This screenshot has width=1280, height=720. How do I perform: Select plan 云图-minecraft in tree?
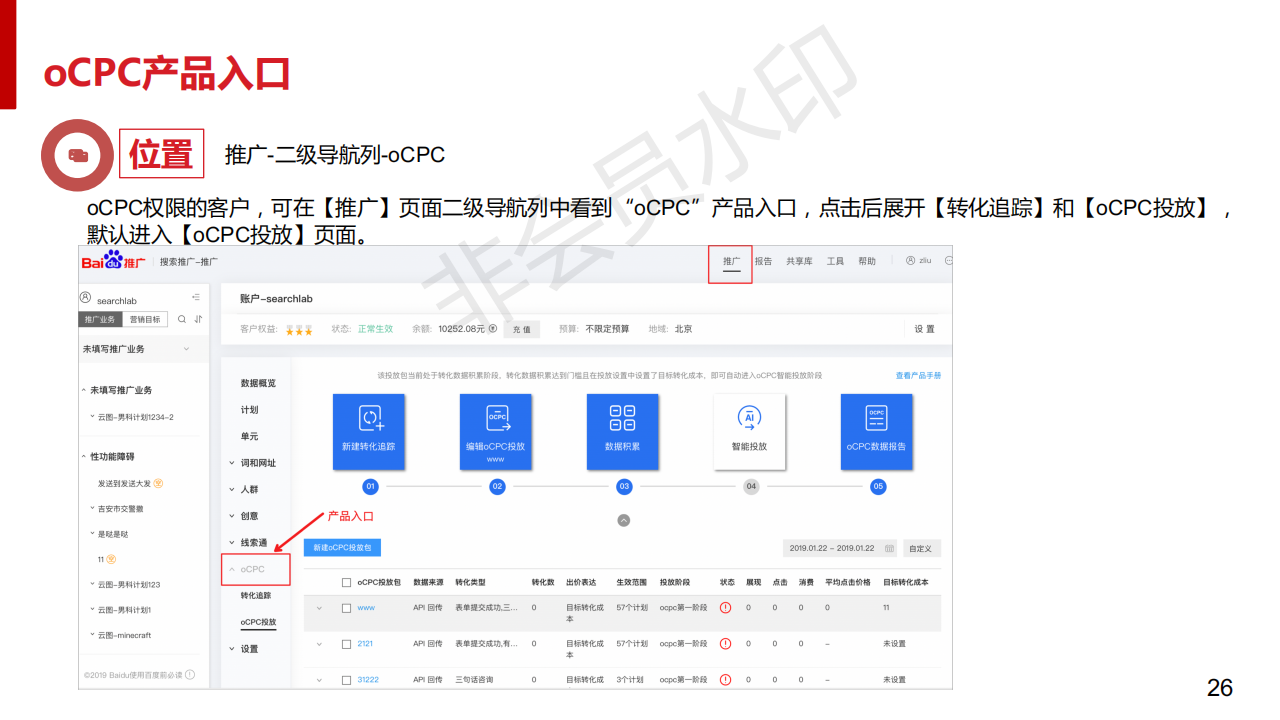(x=124, y=635)
